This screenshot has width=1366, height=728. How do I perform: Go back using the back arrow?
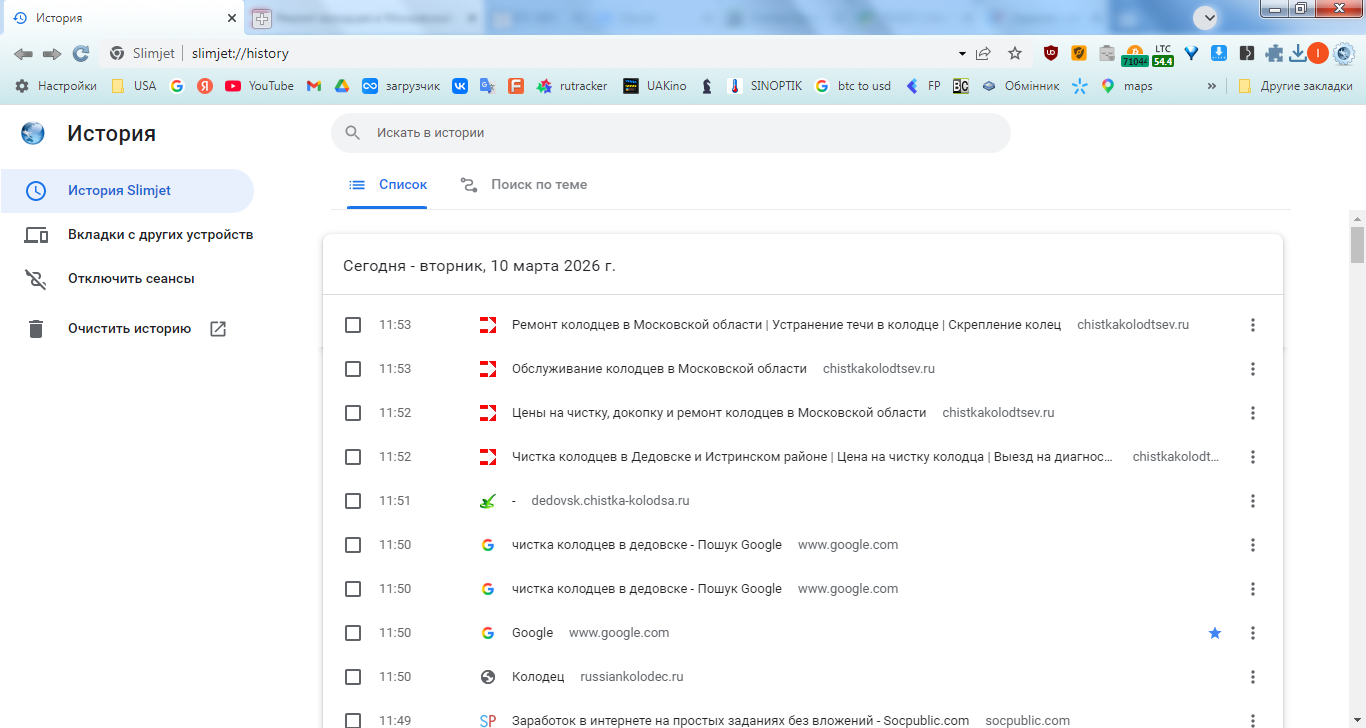23,54
